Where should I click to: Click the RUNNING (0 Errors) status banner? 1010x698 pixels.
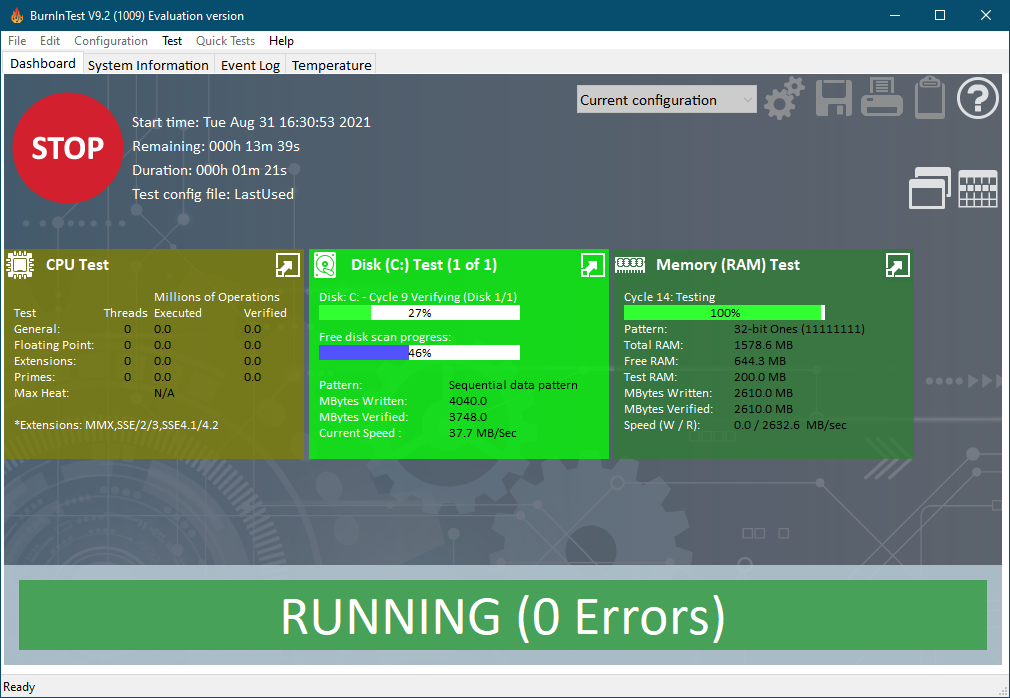click(503, 616)
